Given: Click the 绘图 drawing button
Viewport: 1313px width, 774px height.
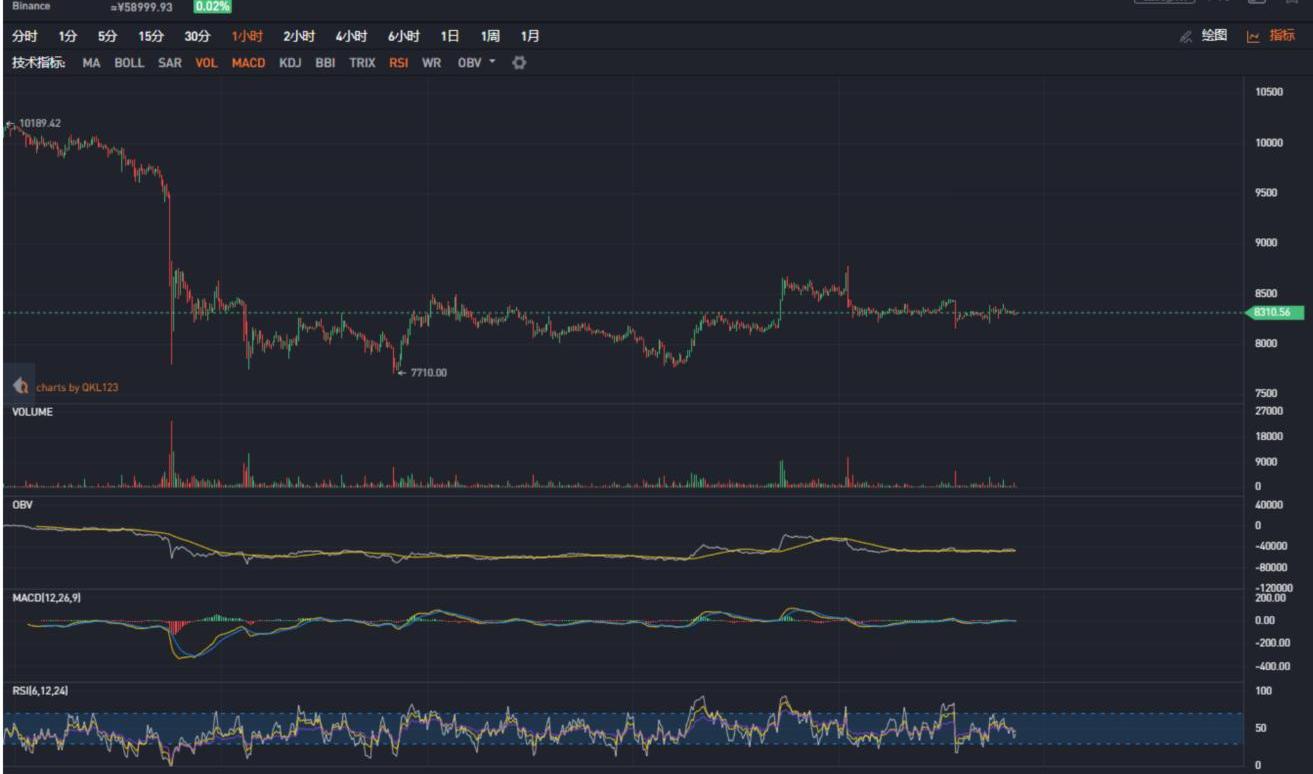Looking at the screenshot, I should (x=1214, y=36).
